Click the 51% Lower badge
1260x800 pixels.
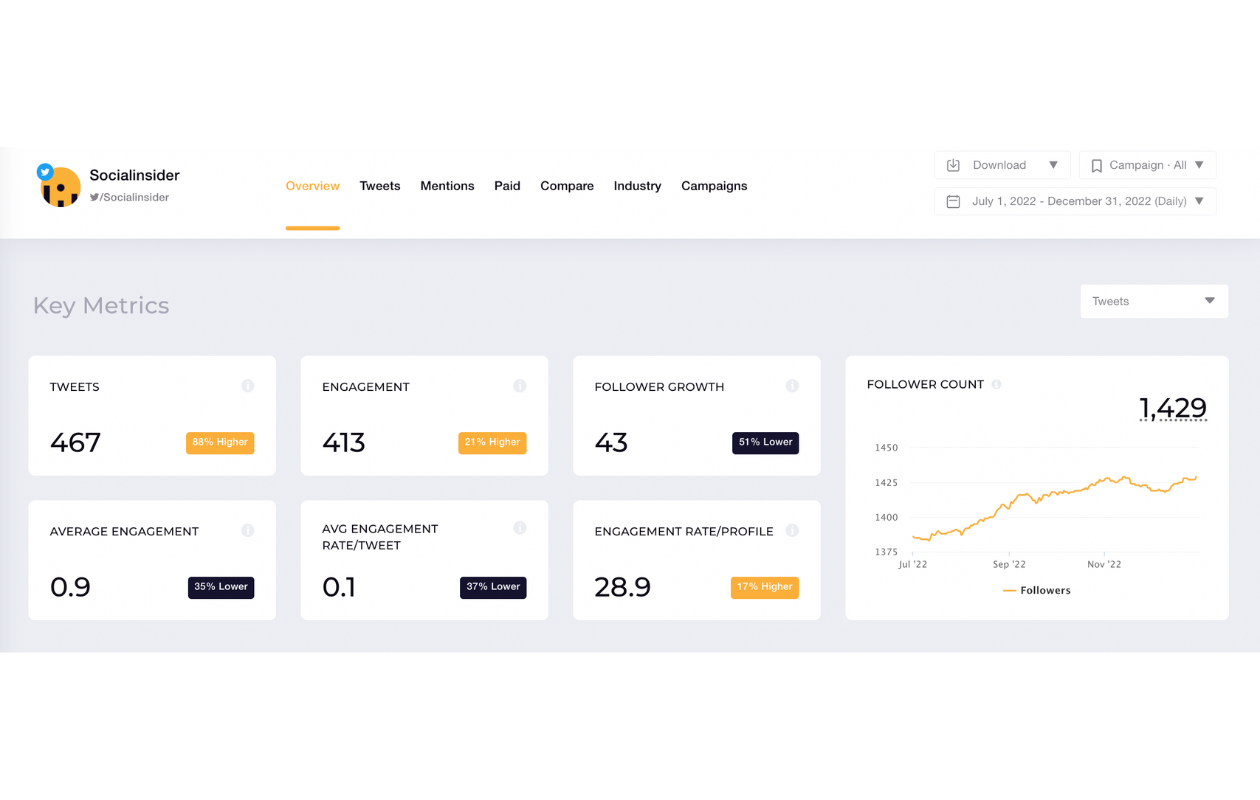tap(765, 442)
